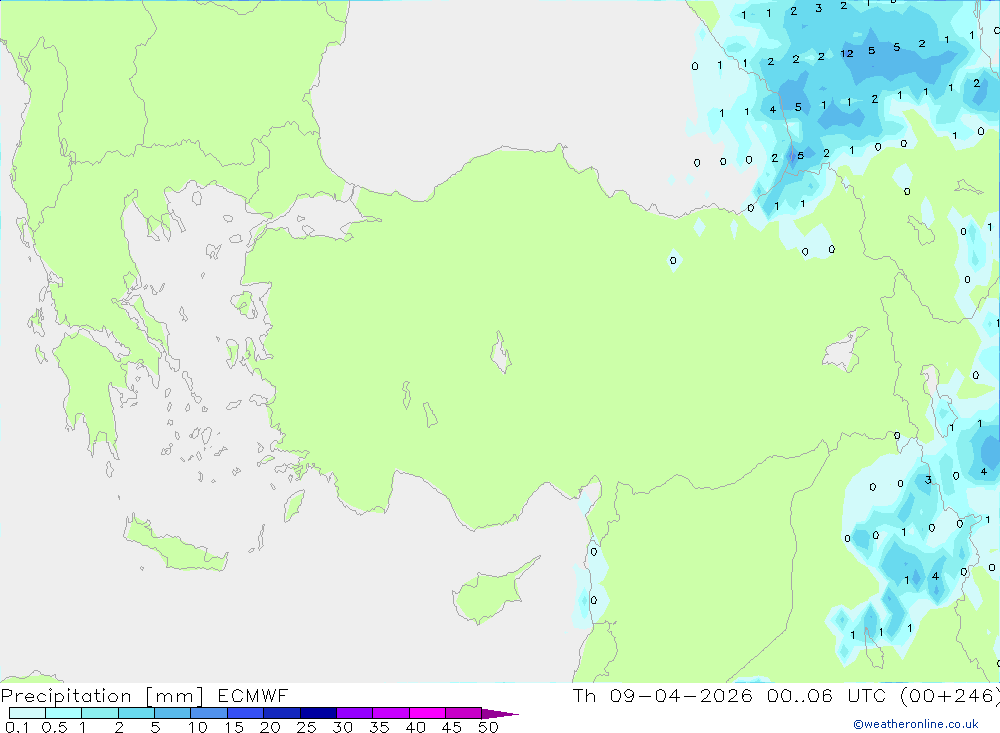The image size is (1000, 733).
Task: Click the legend label 35
Action: click(x=379, y=727)
